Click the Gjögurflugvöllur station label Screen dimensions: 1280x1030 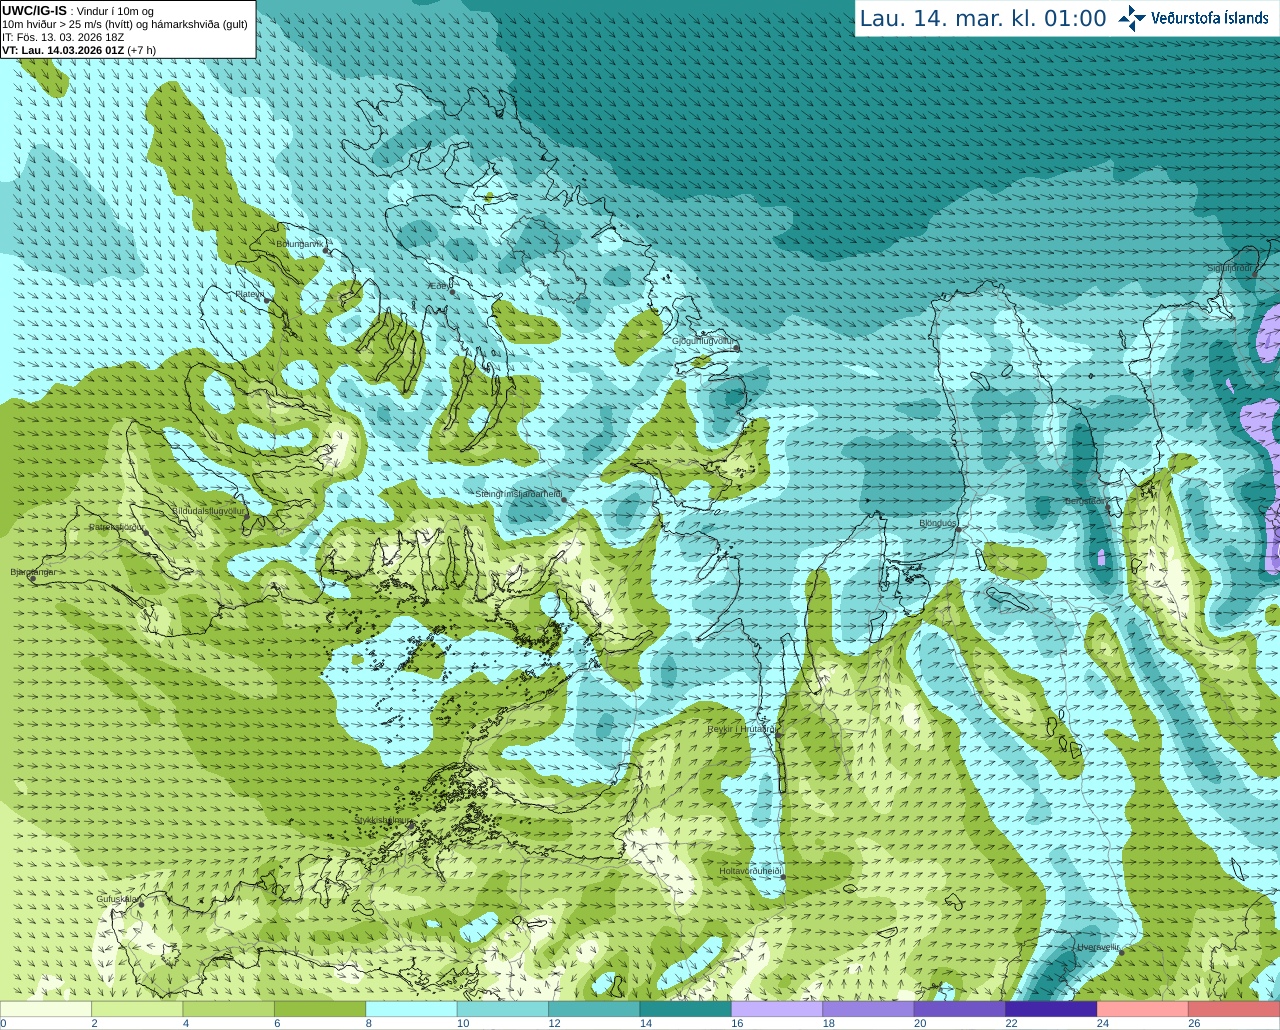(704, 341)
